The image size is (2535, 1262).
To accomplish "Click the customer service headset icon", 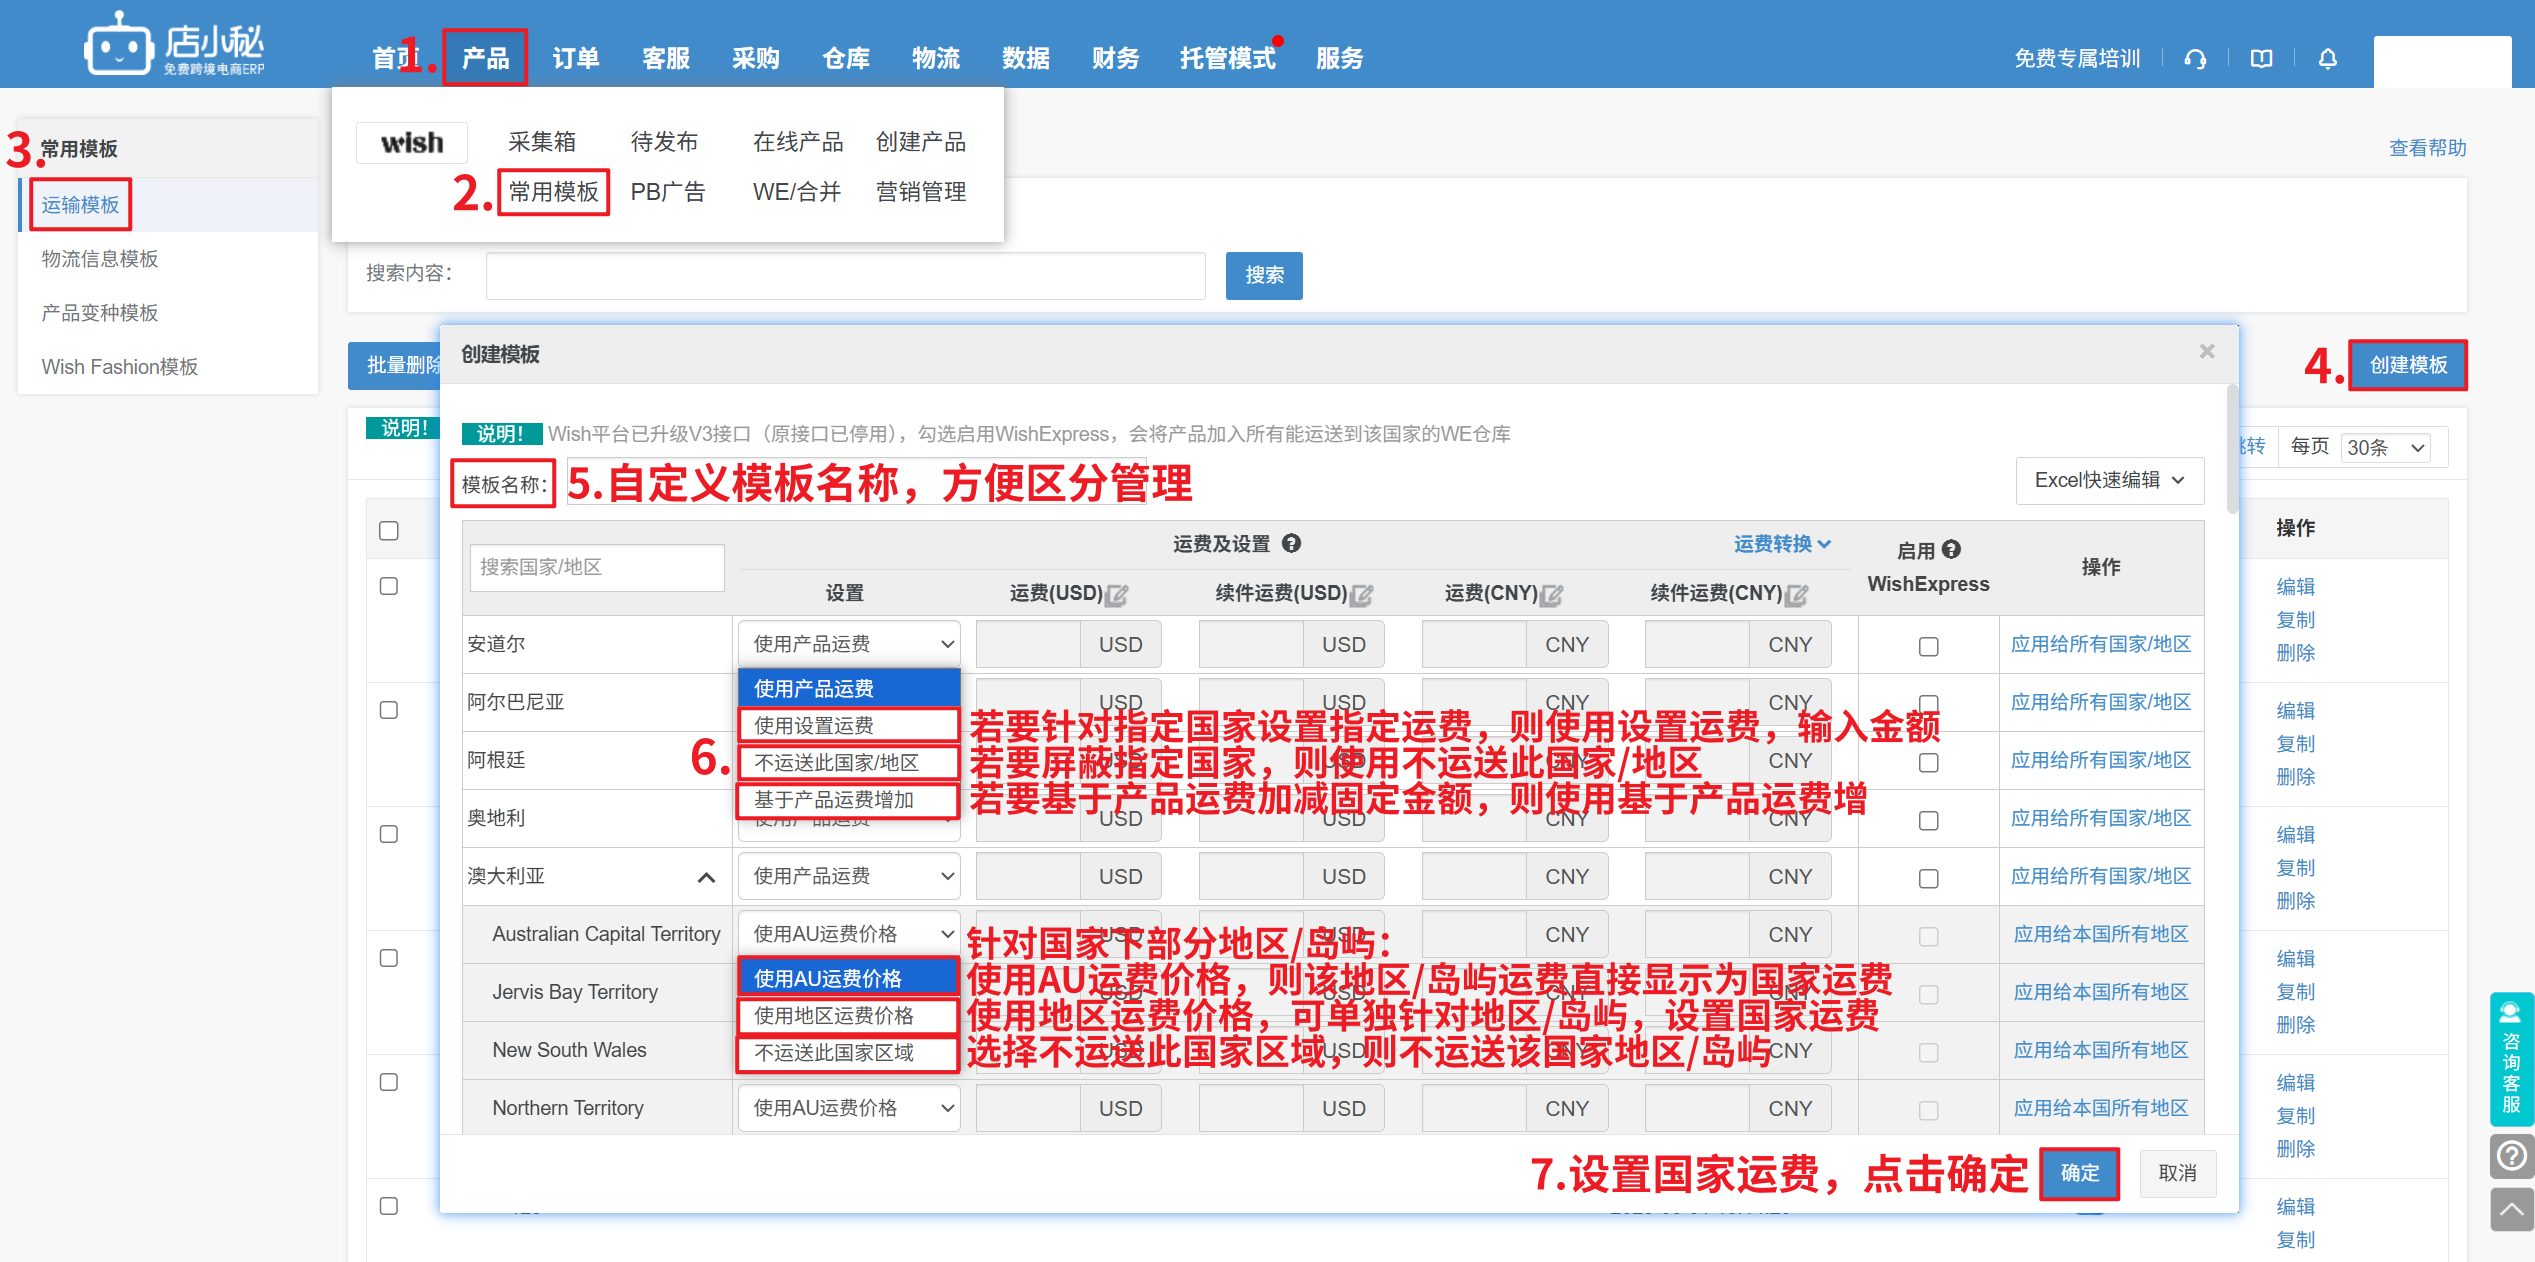I will click(2194, 59).
